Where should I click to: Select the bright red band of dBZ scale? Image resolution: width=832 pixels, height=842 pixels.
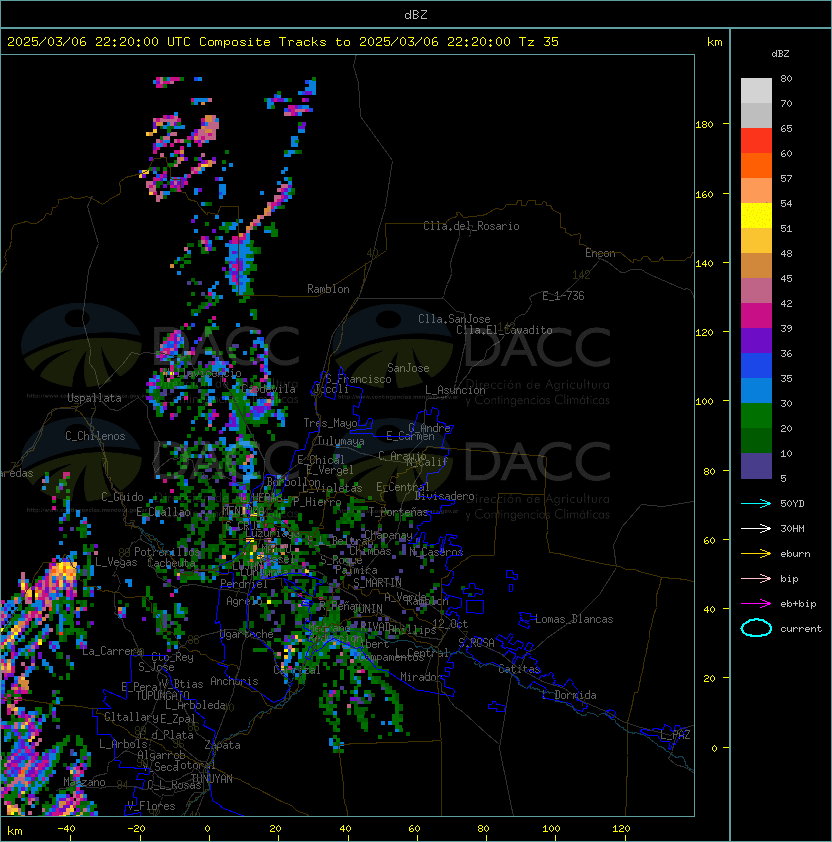tap(756, 141)
